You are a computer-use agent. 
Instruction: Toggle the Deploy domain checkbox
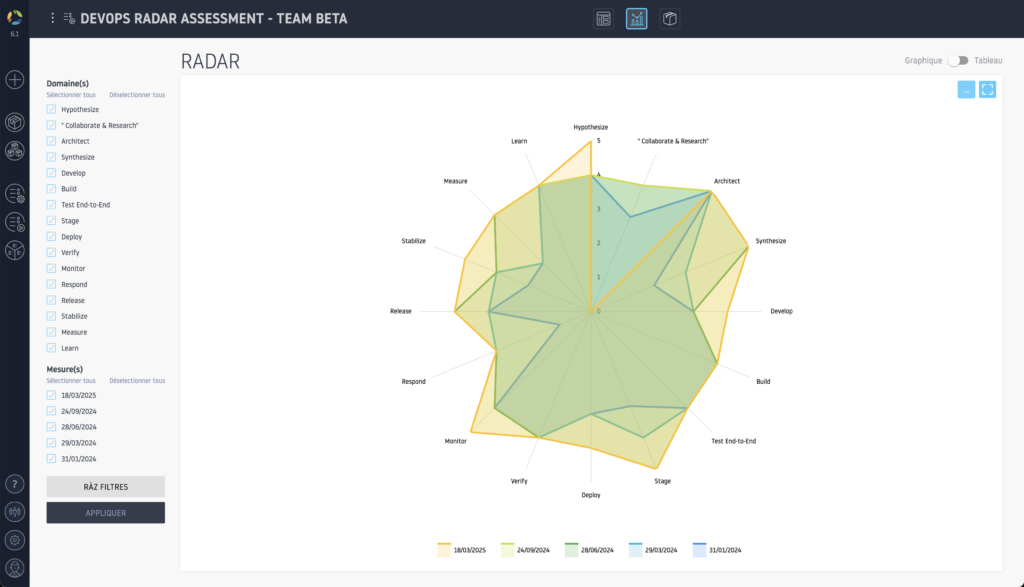click(x=51, y=237)
